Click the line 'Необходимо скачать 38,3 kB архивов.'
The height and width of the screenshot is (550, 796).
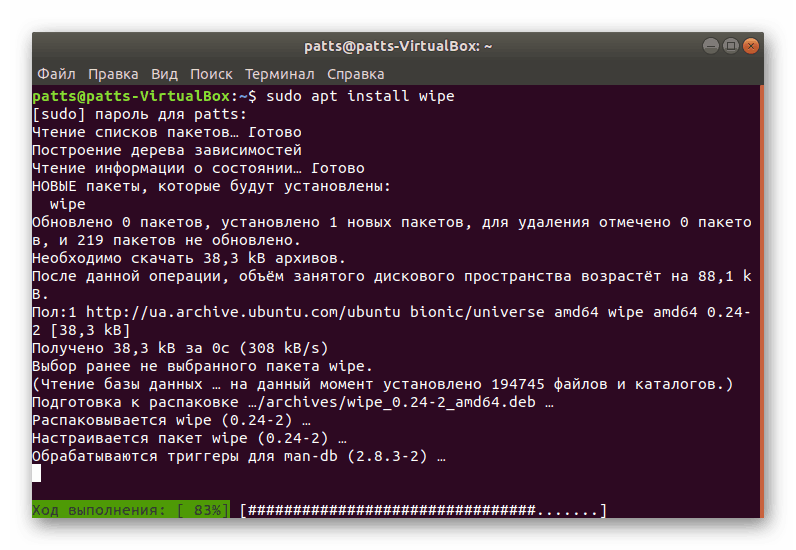(189, 258)
